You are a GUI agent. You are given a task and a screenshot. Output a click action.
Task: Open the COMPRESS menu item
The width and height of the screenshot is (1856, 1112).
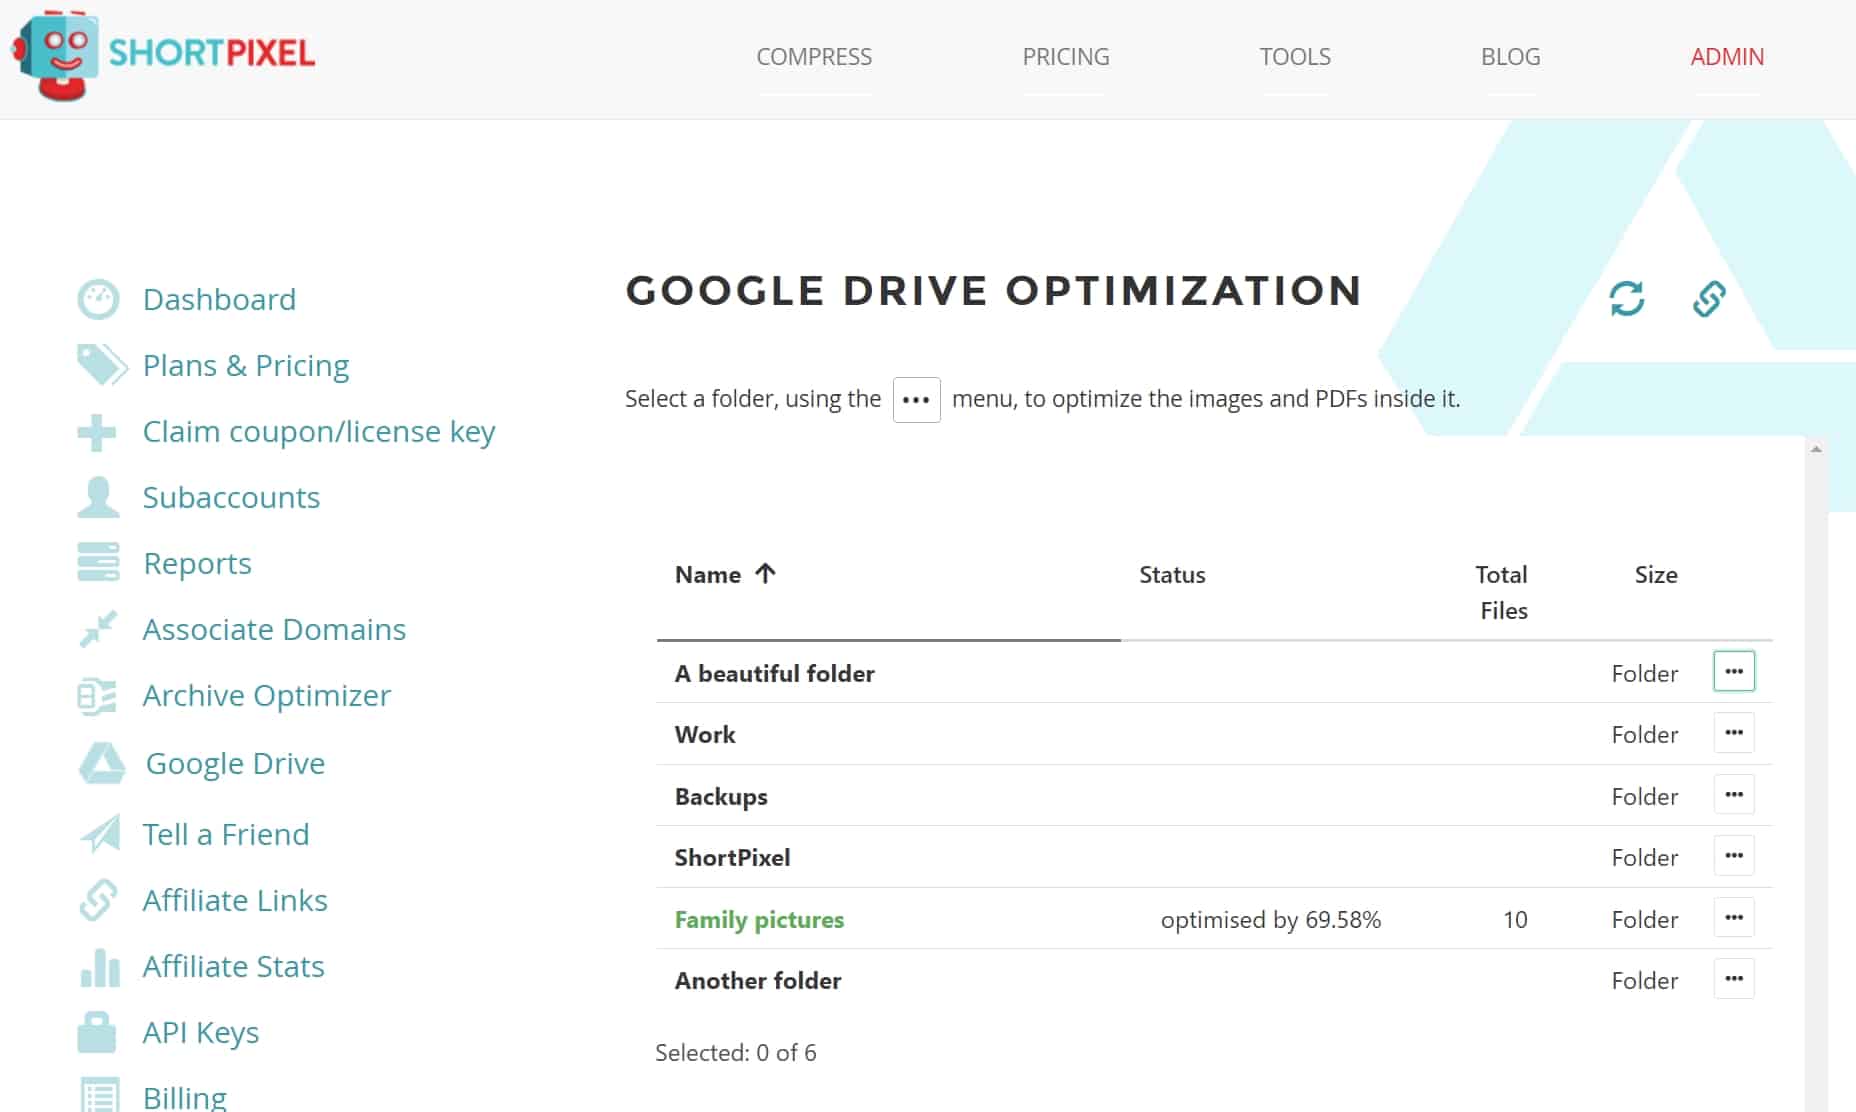tap(813, 57)
